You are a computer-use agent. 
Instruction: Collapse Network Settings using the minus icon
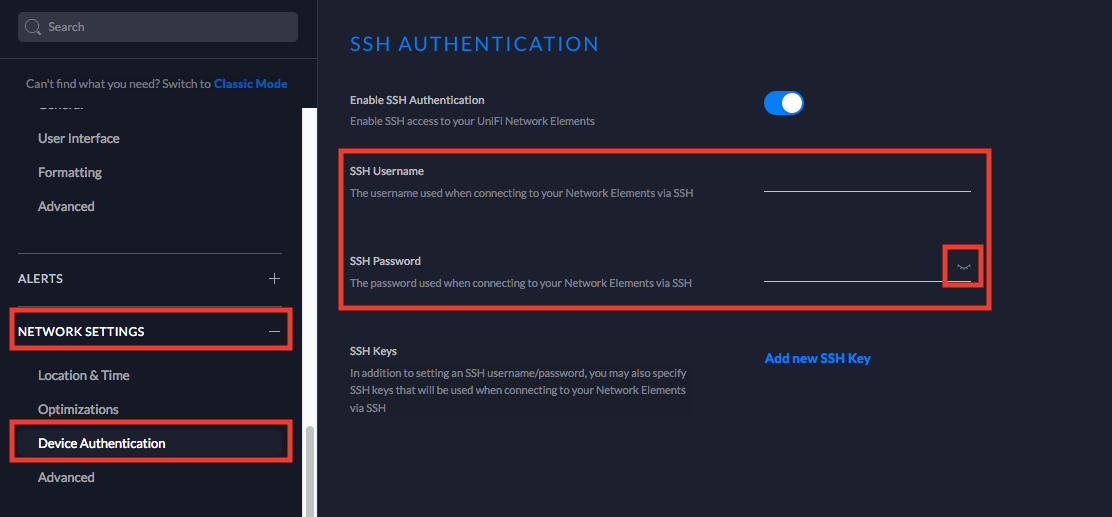click(x=274, y=331)
